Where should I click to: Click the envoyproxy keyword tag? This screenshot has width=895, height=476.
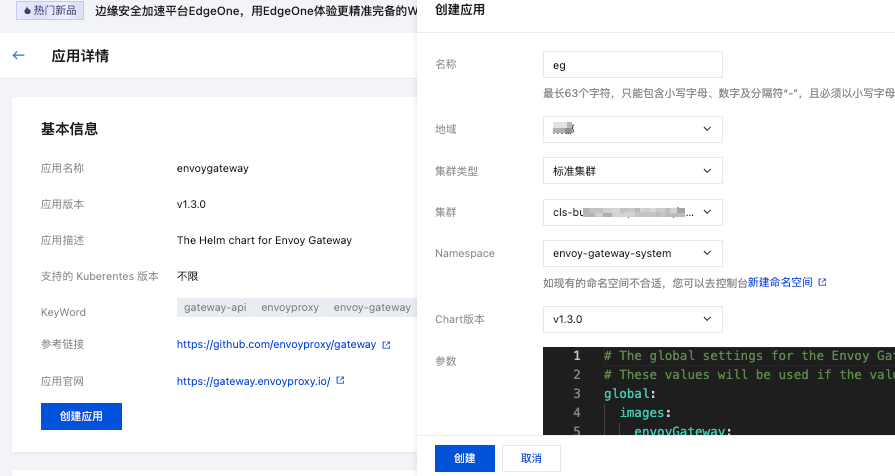point(290,308)
